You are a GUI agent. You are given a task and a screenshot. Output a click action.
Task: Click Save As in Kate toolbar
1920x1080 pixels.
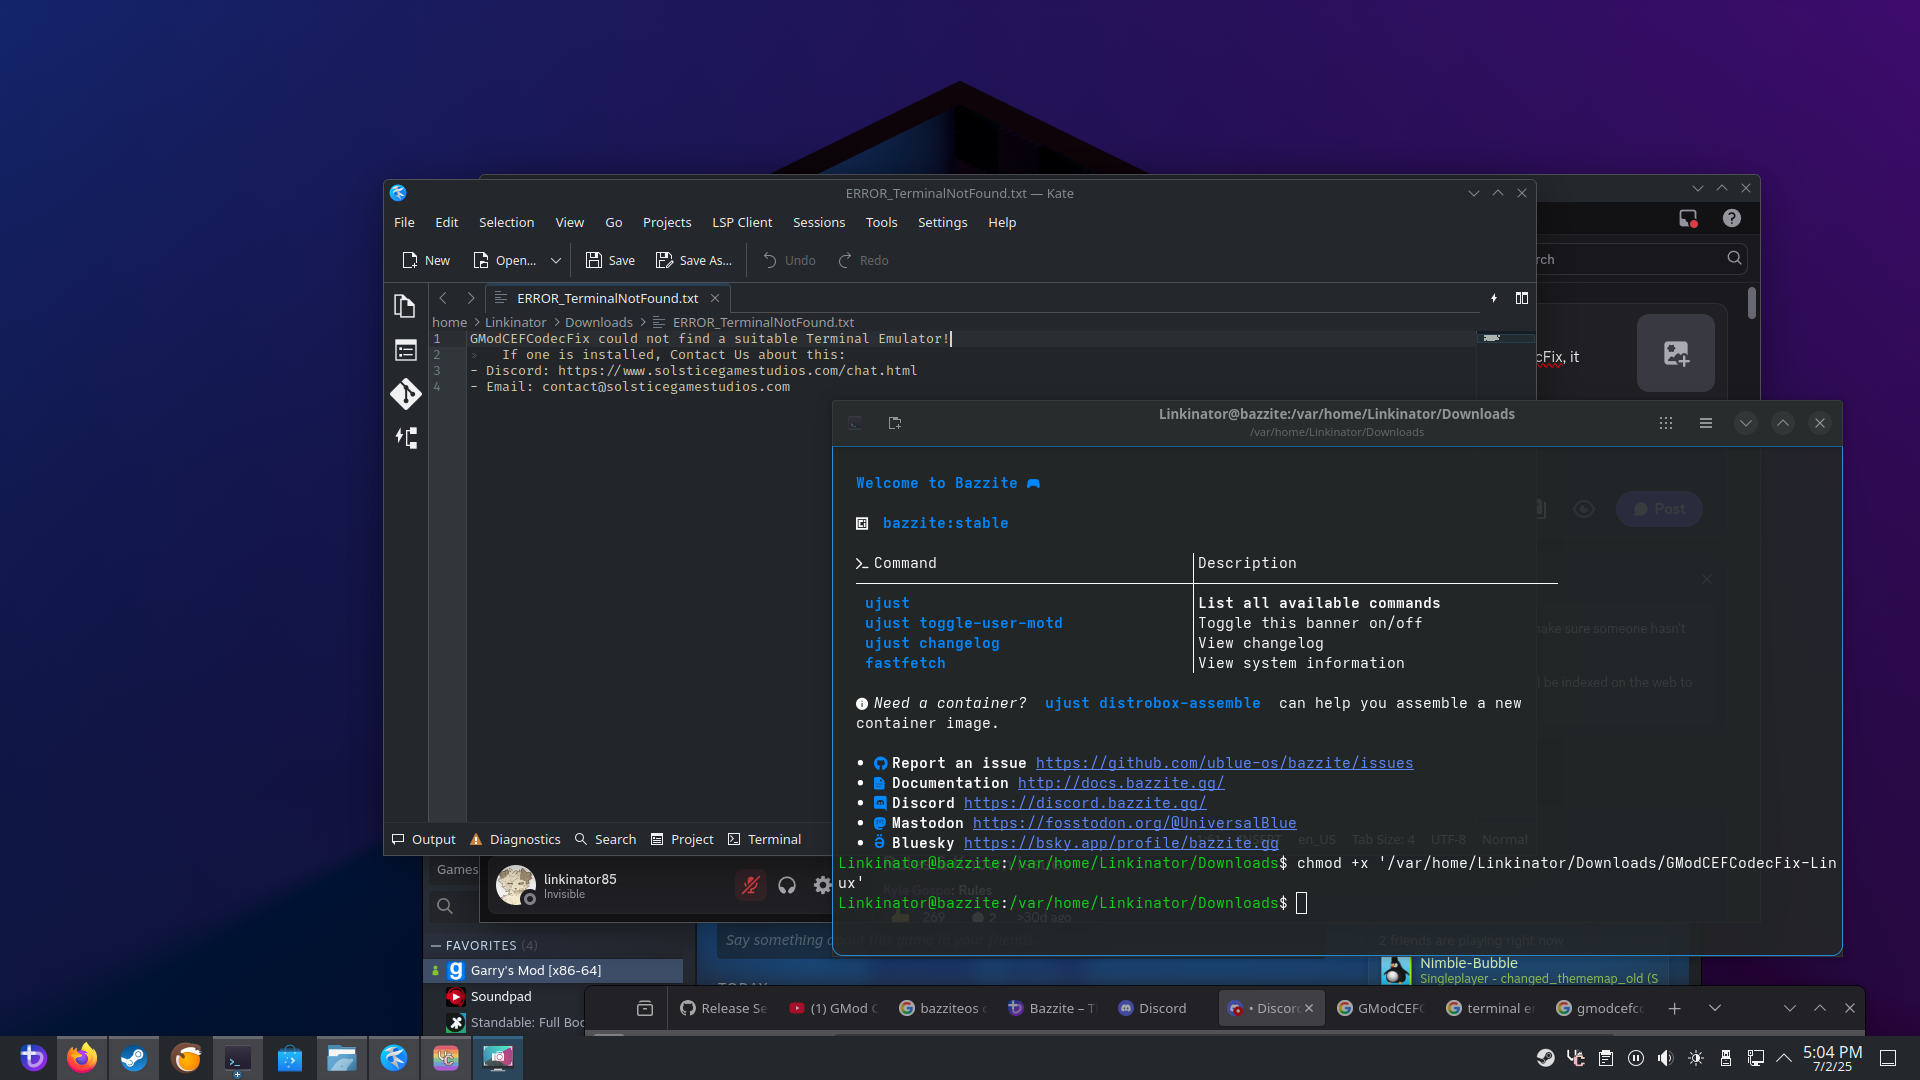click(693, 260)
